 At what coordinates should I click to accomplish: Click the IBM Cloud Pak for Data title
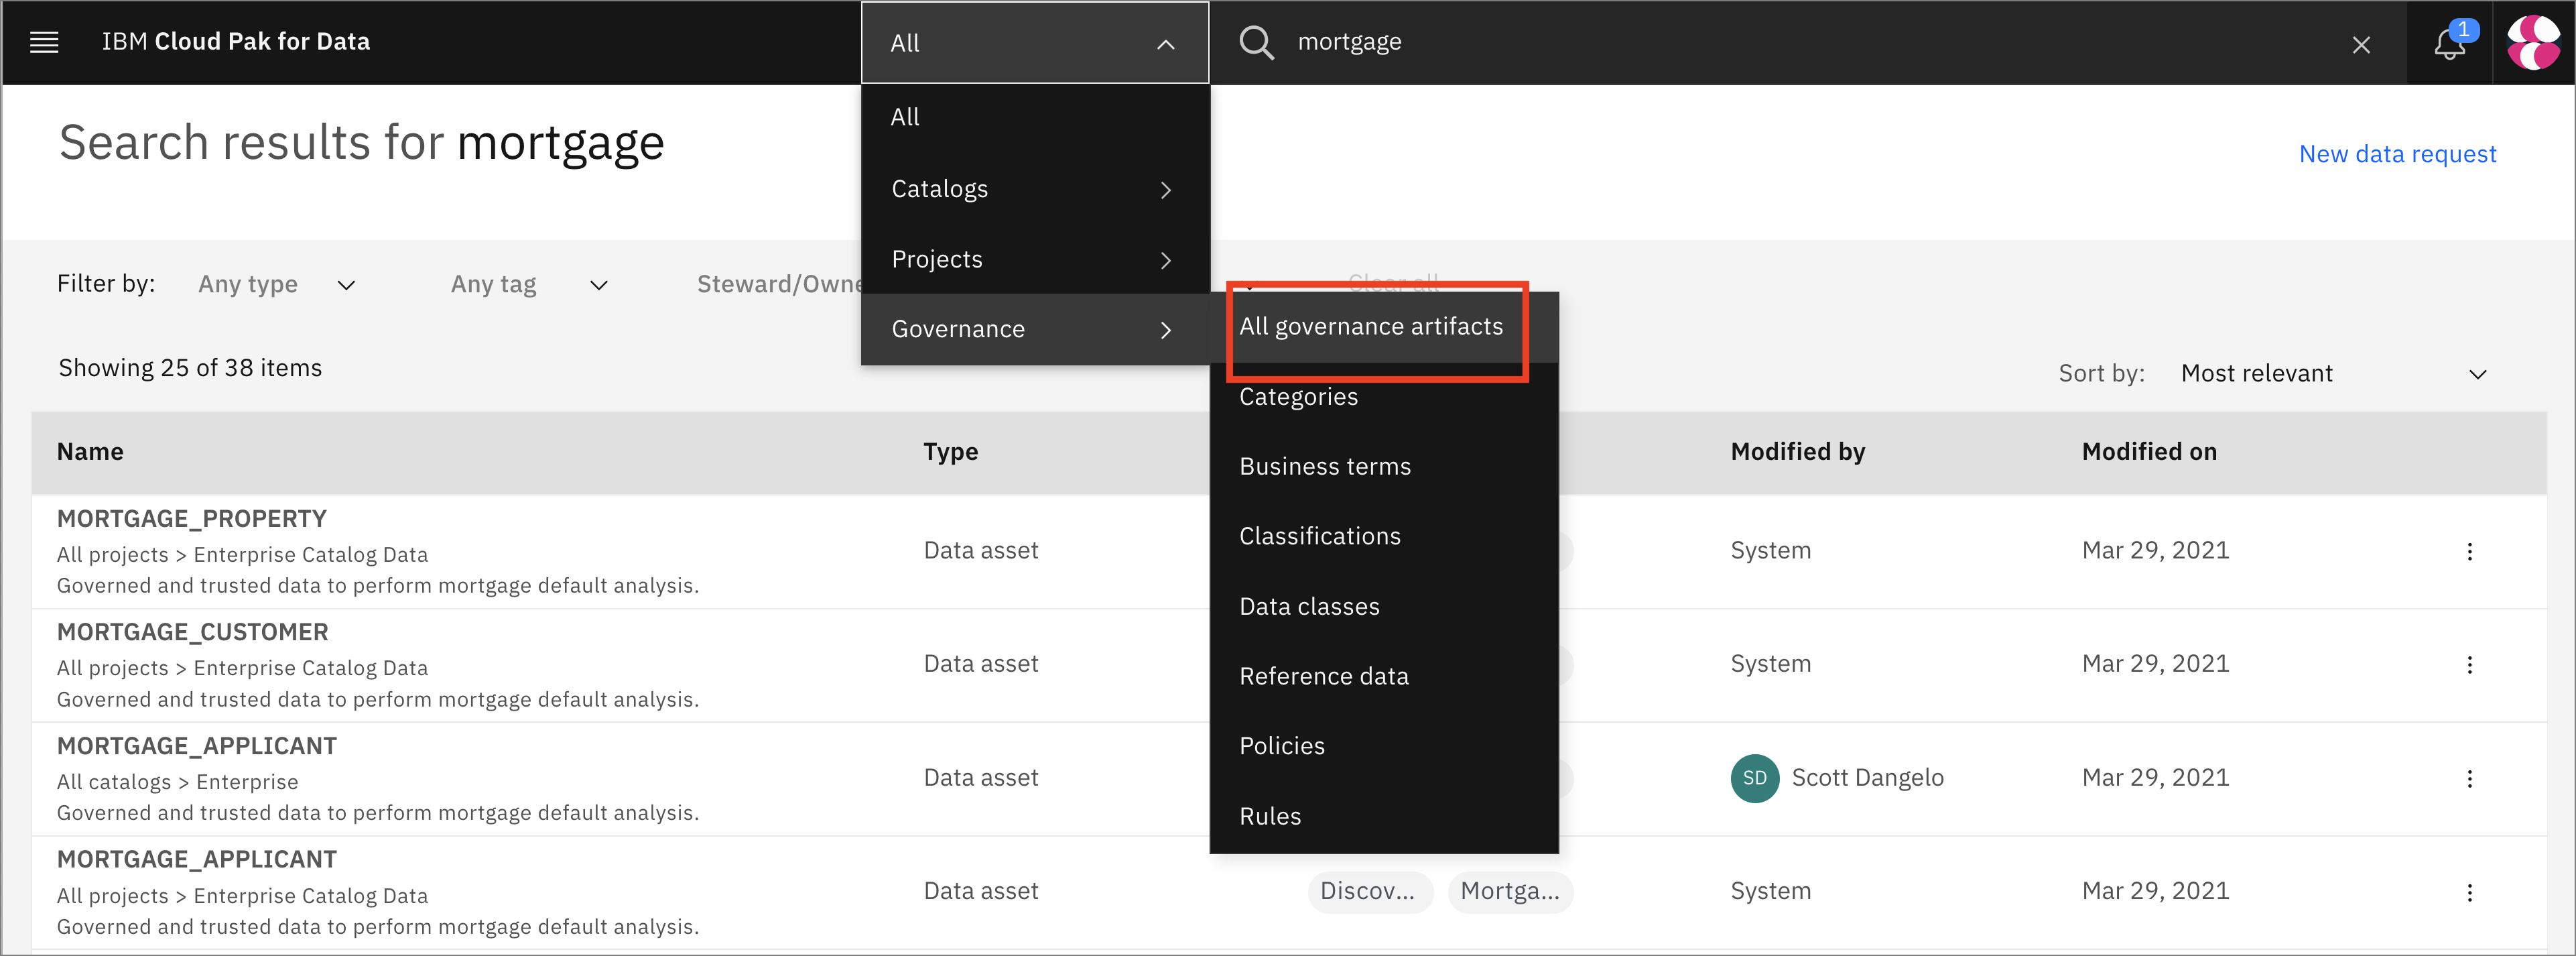(235, 42)
